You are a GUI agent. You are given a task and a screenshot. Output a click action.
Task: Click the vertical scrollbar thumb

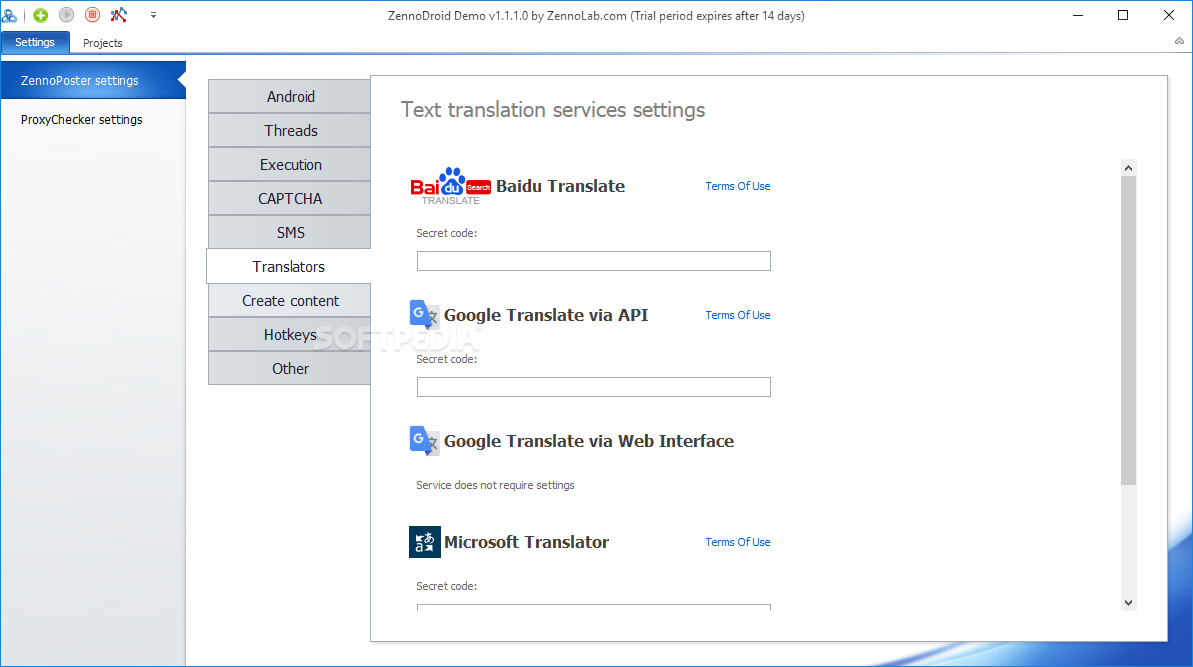pos(1128,330)
